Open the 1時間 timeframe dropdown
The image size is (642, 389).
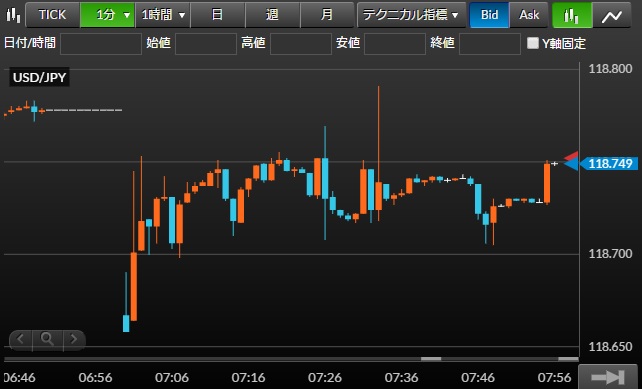[x=163, y=15]
